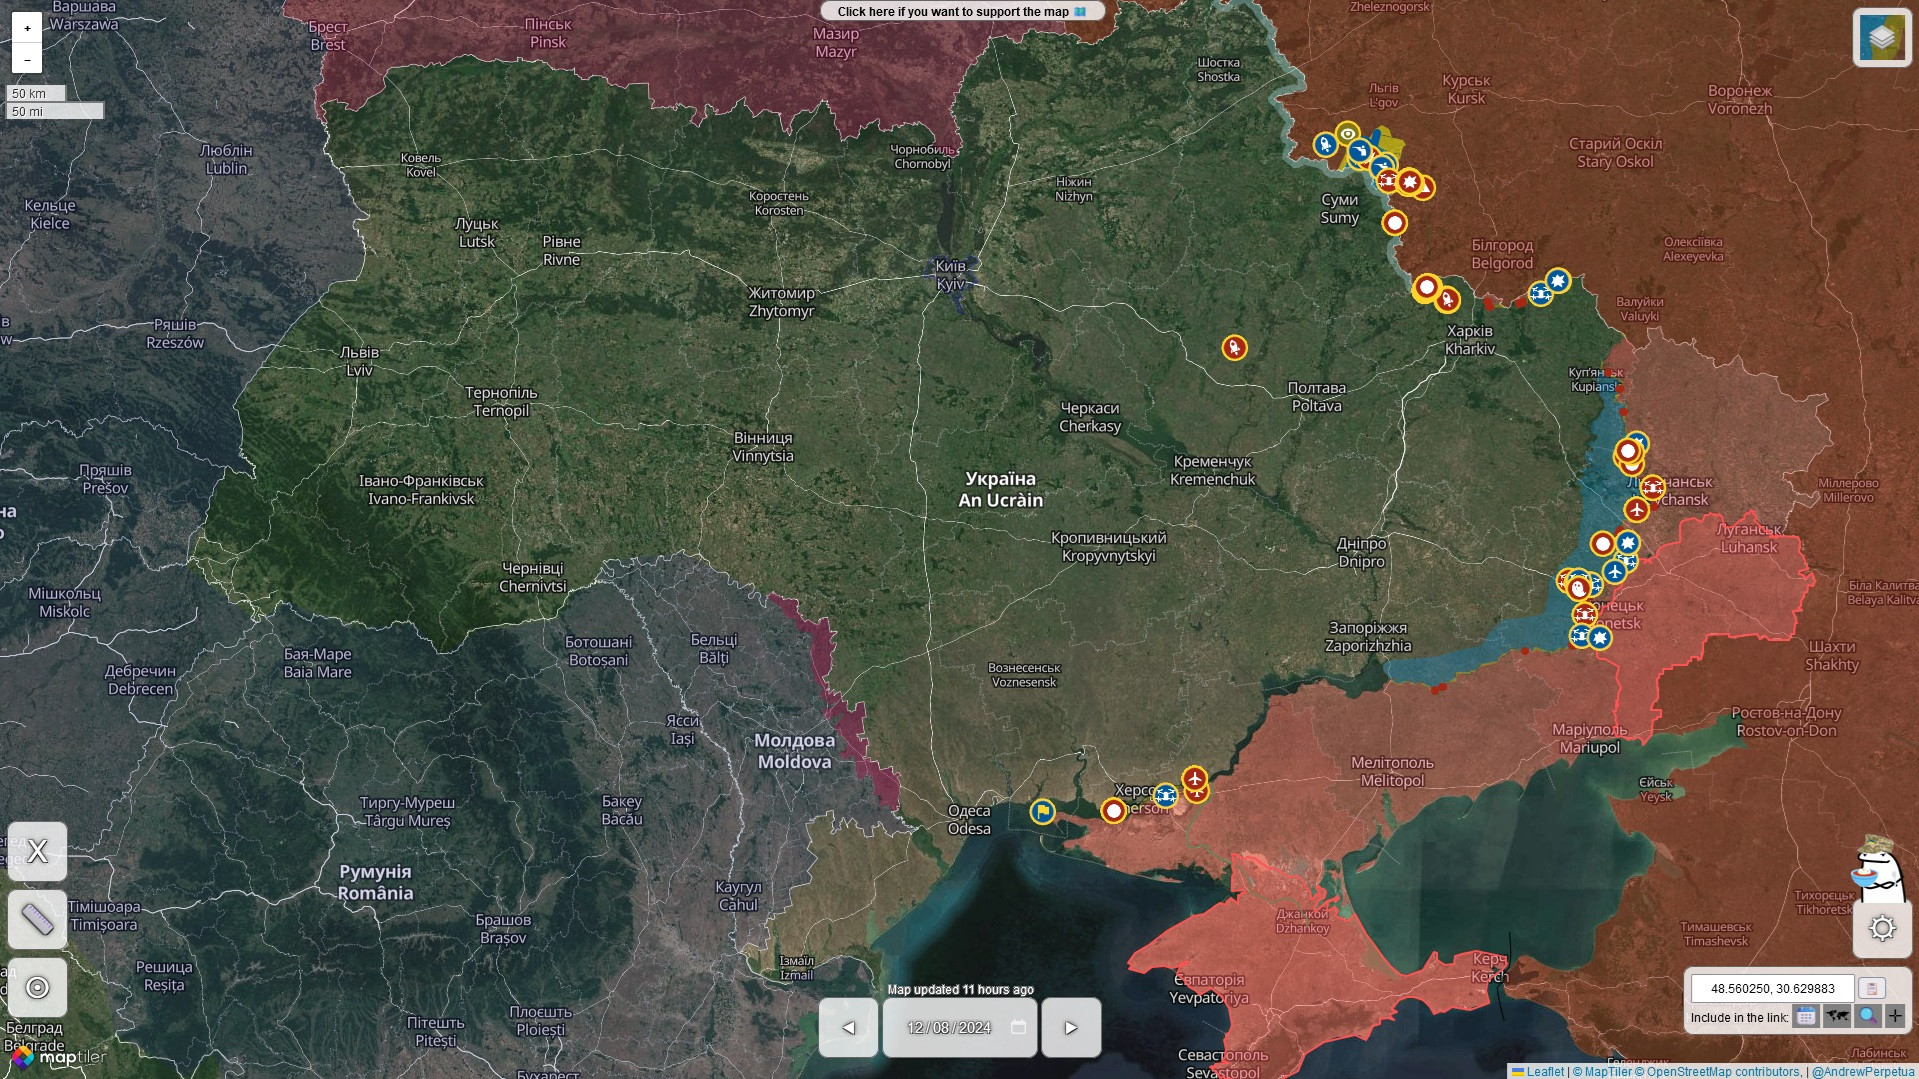
Task: Click the 'Map updated 11 hours ago' text
Action: pos(960,989)
